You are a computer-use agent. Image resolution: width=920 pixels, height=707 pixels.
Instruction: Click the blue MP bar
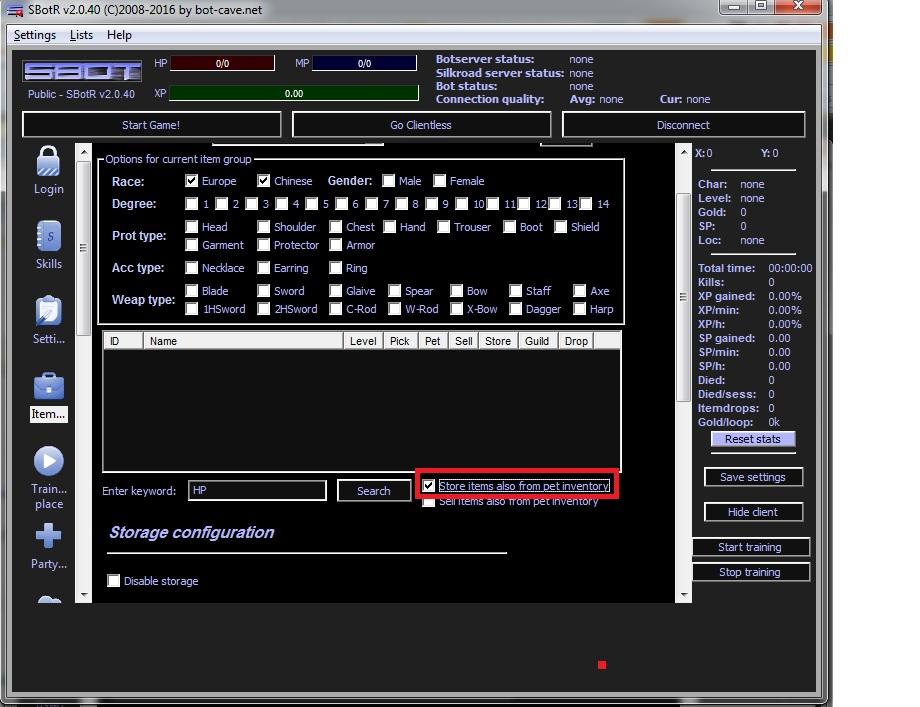point(364,63)
